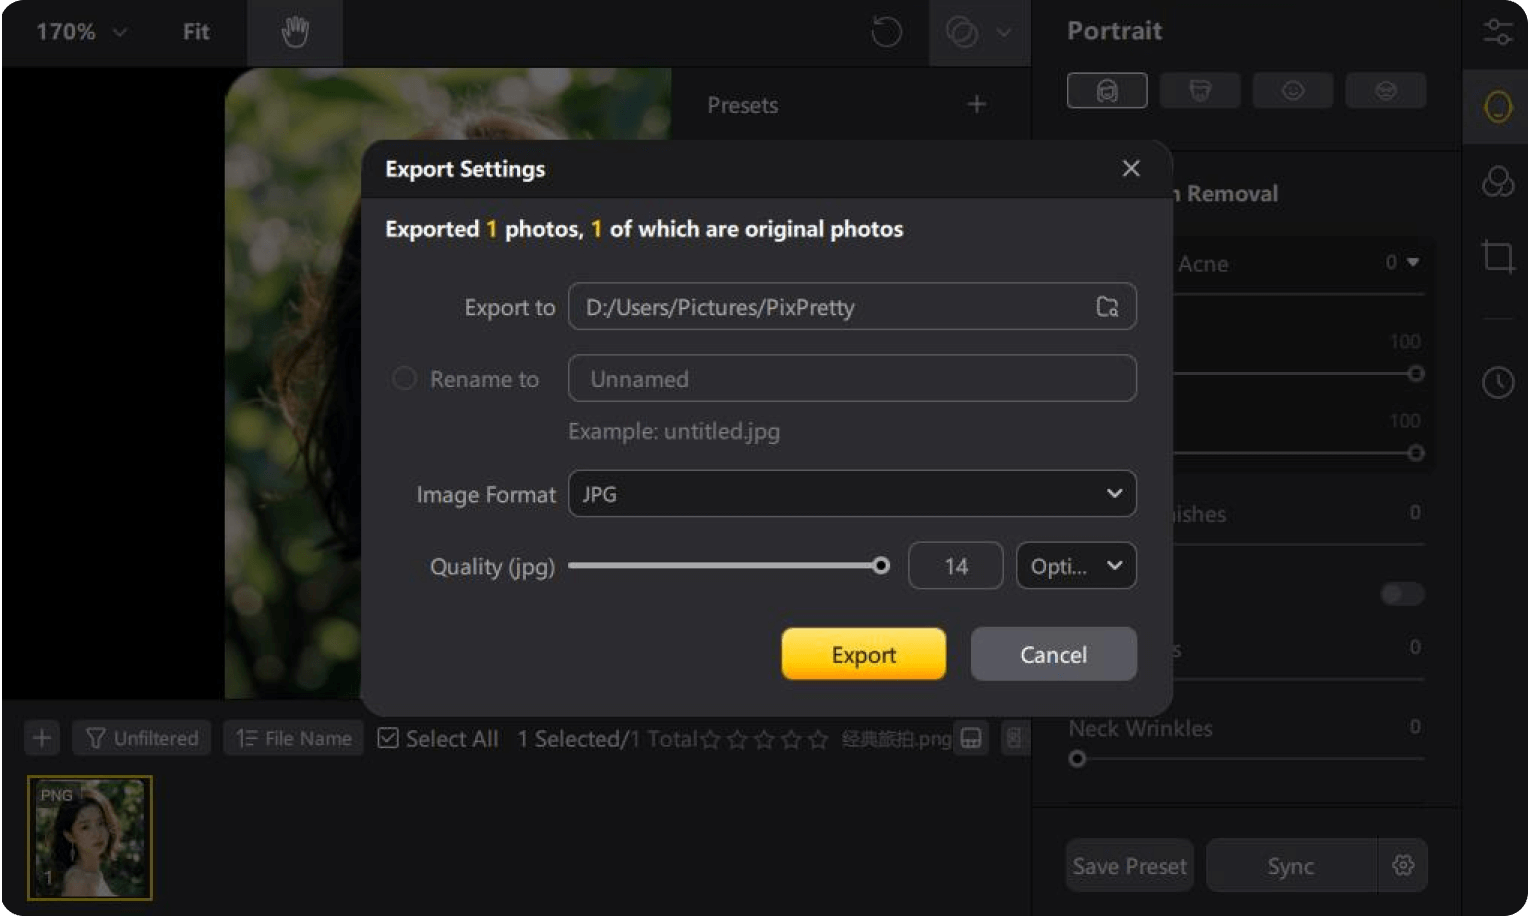
Task: Open the Adjust panel in the right sidebar
Action: coord(1497,30)
